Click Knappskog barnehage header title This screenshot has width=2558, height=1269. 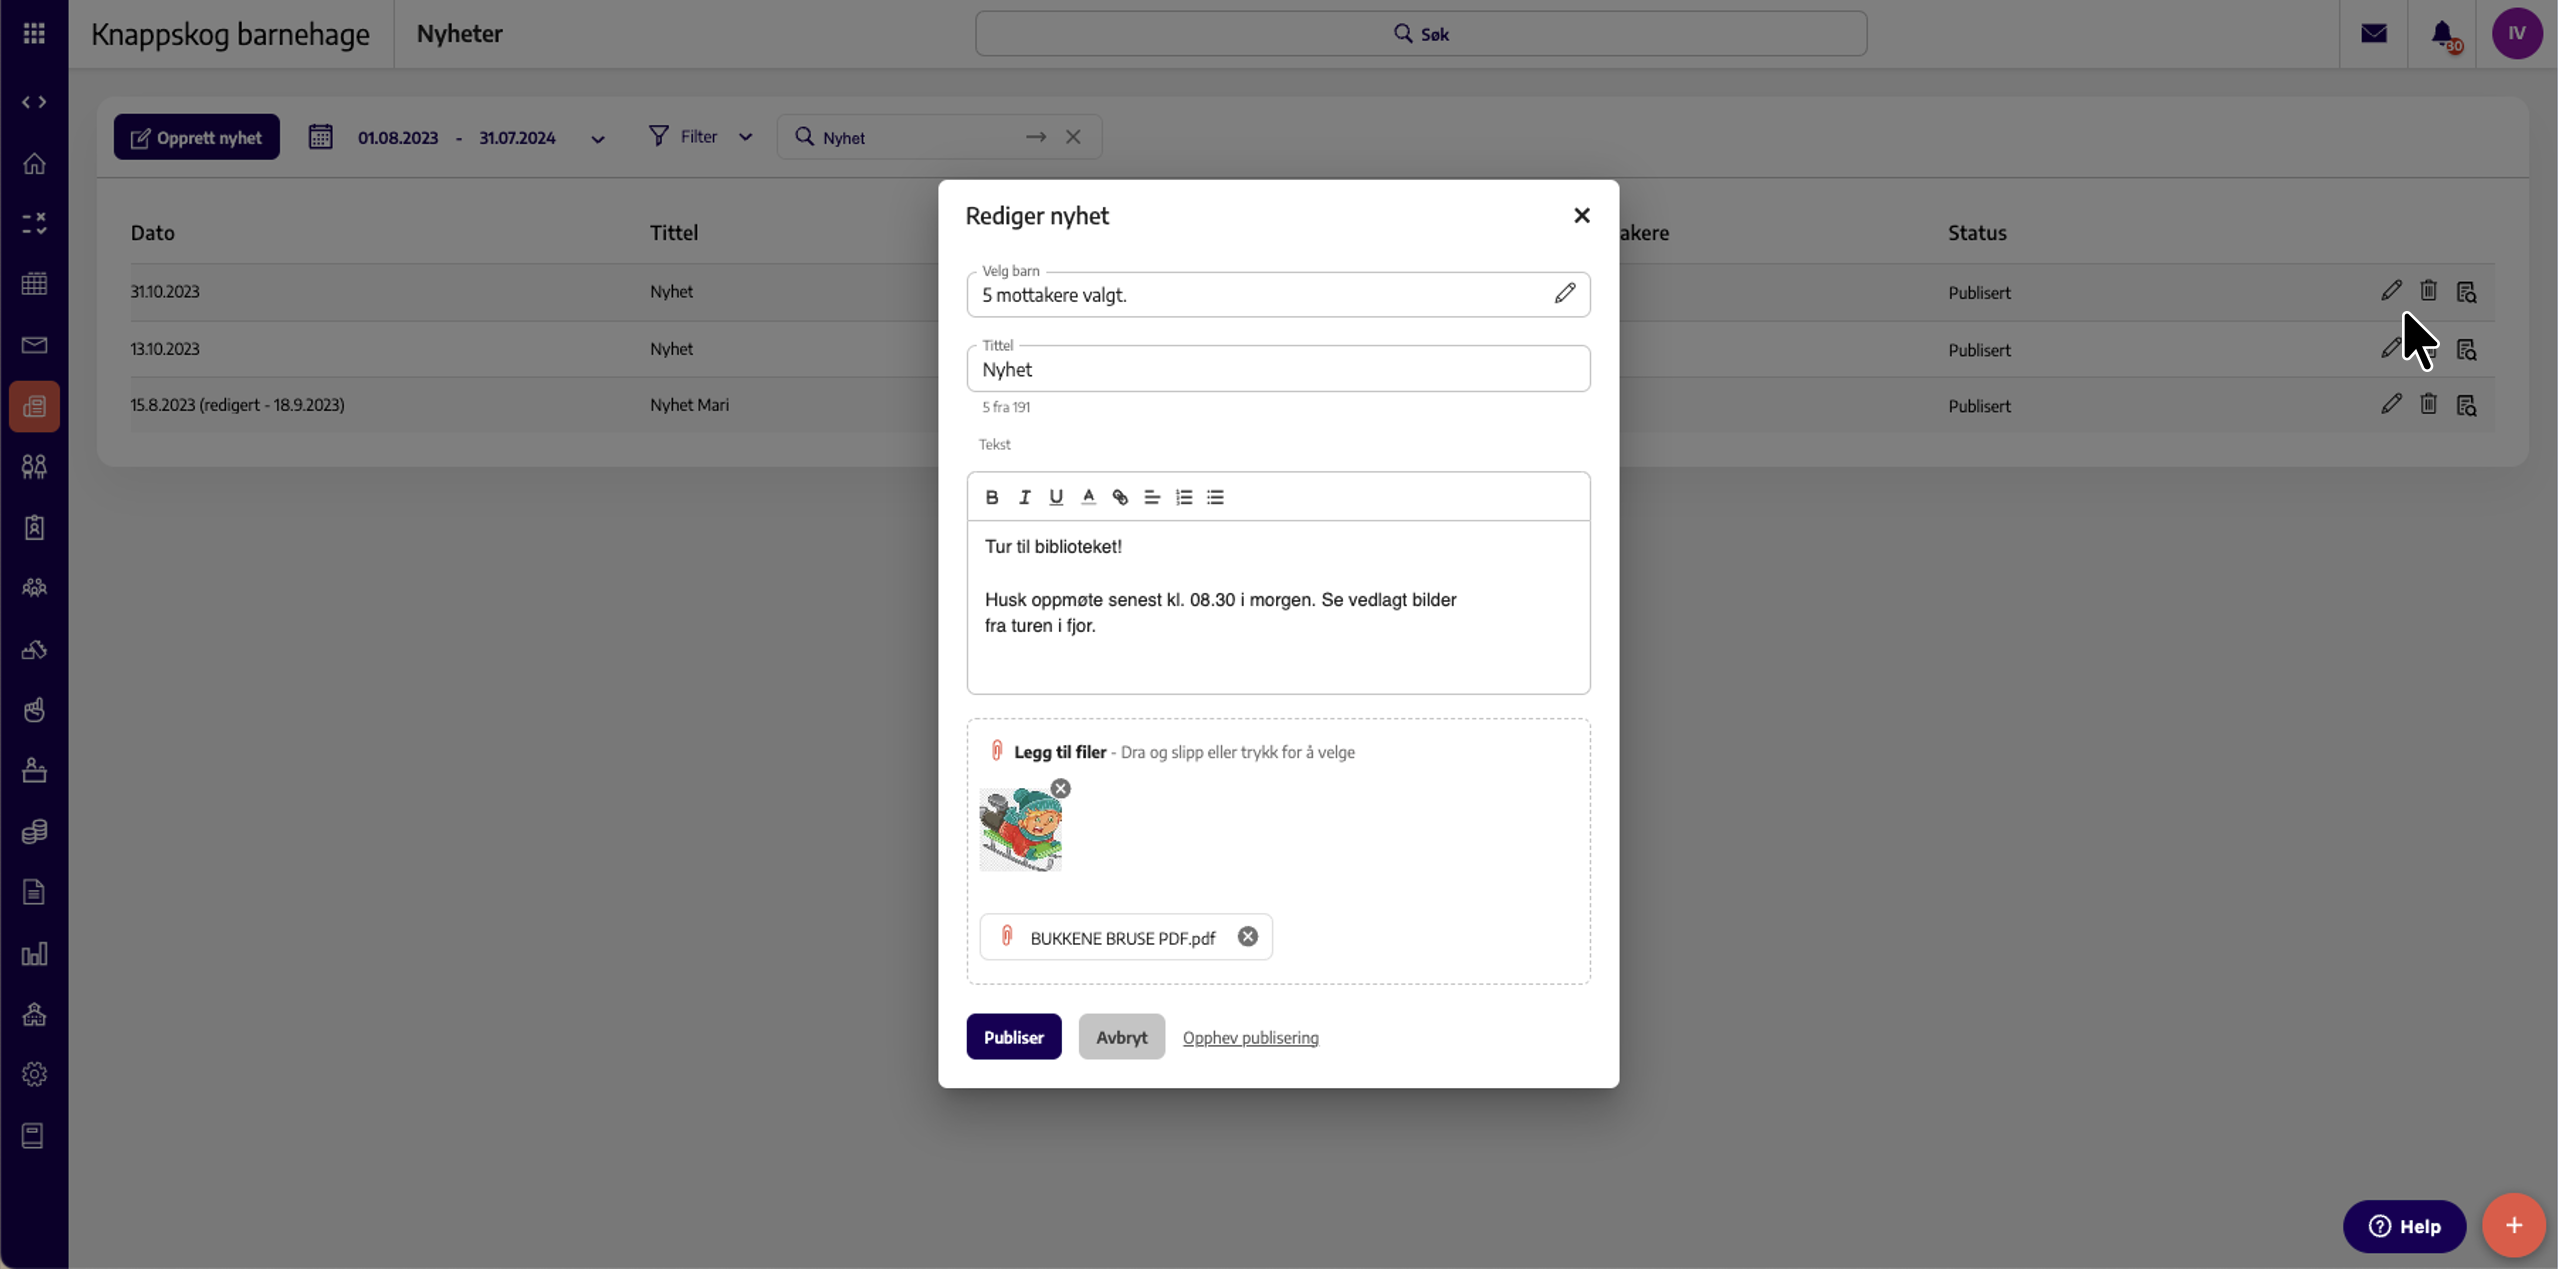pos(230,34)
